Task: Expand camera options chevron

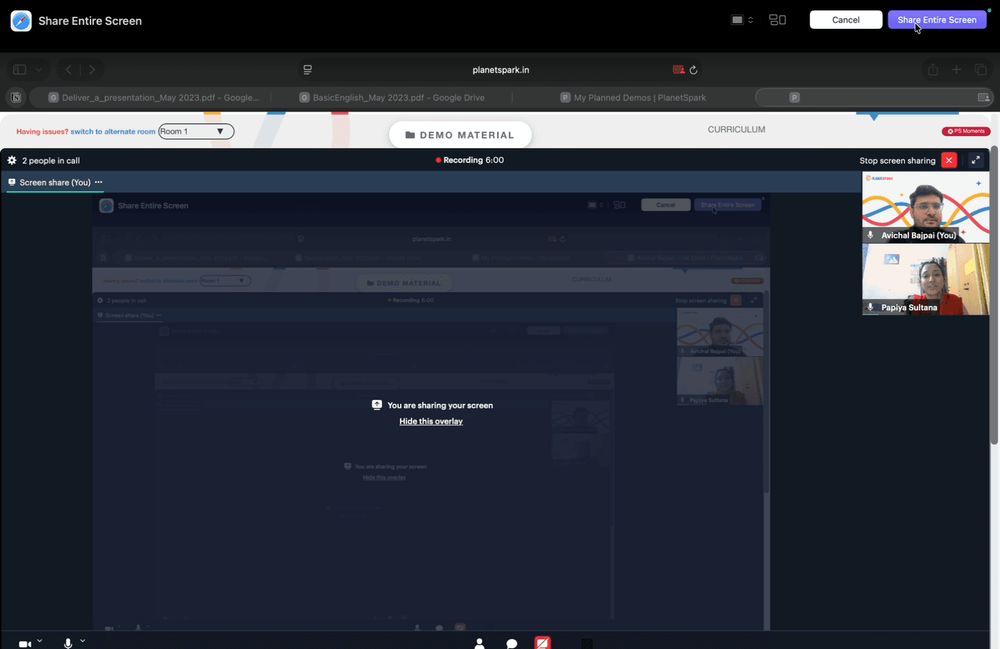Action: pos(40,641)
